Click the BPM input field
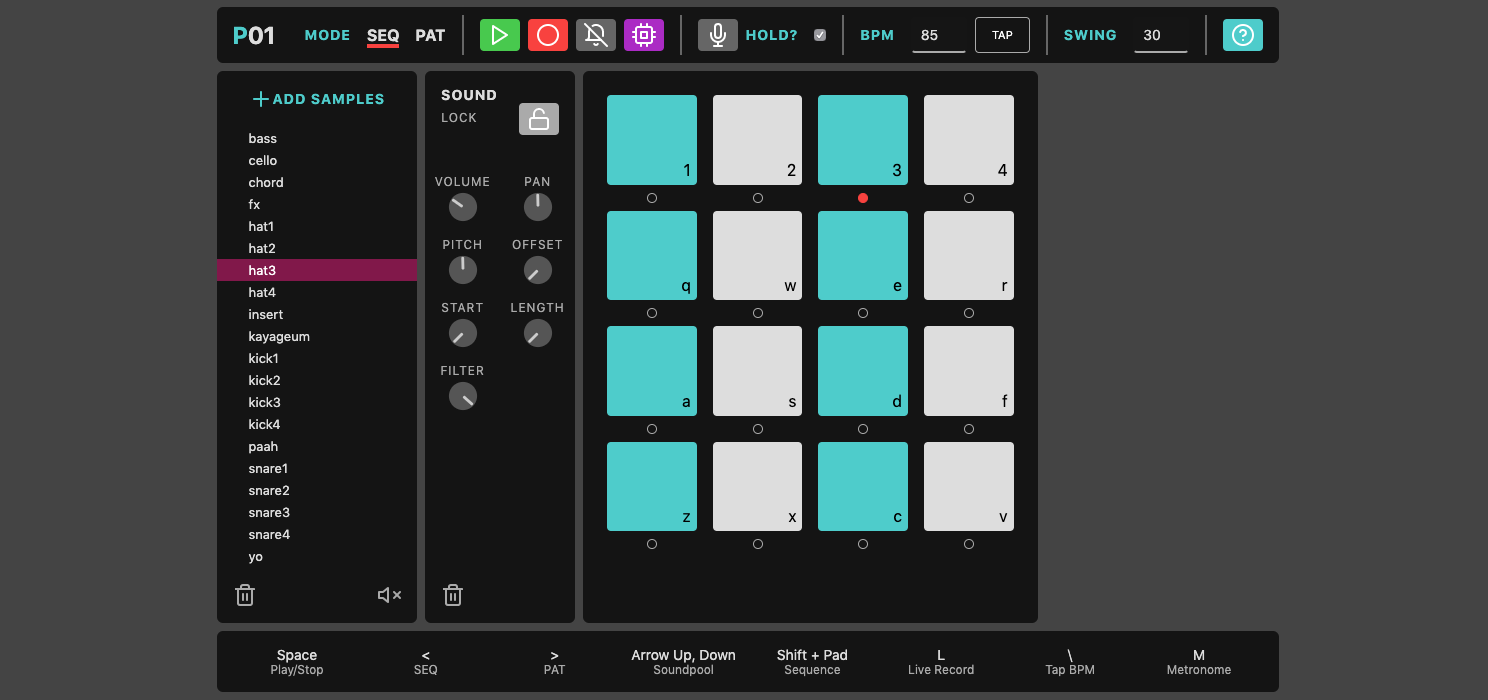The image size is (1488, 700). pos(938,35)
